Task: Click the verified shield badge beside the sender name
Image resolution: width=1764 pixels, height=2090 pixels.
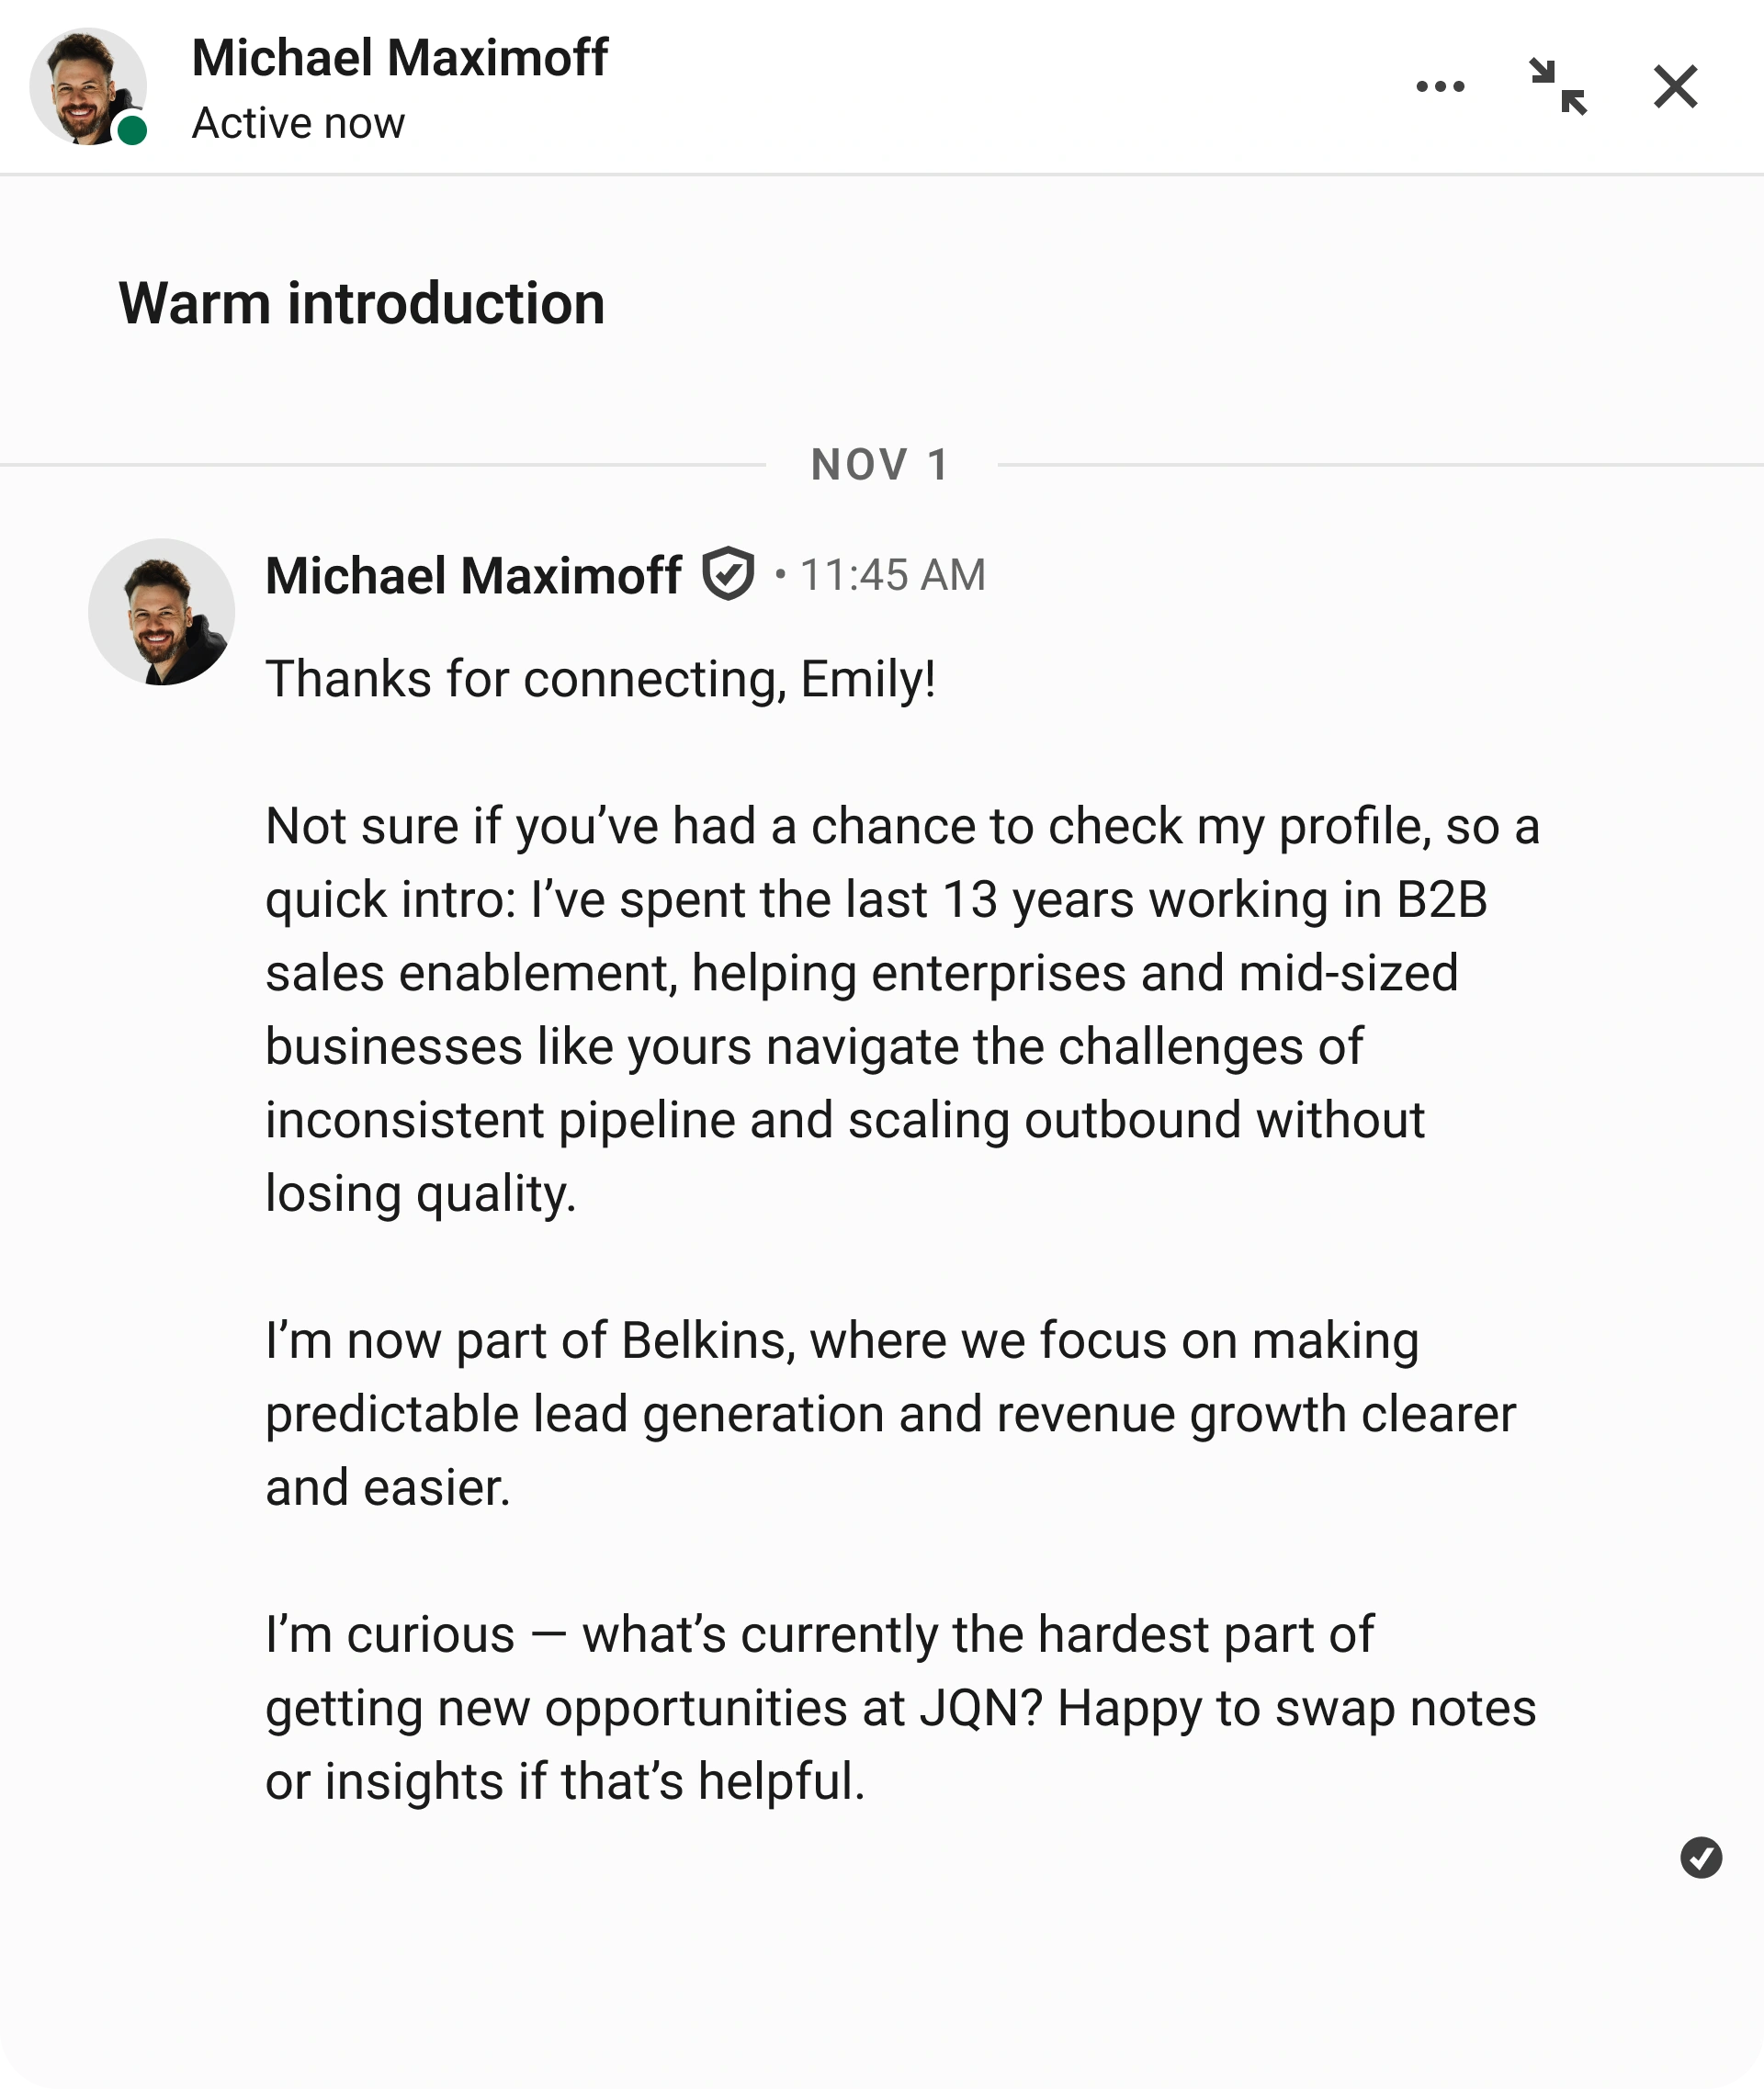Action: click(728, 574)
